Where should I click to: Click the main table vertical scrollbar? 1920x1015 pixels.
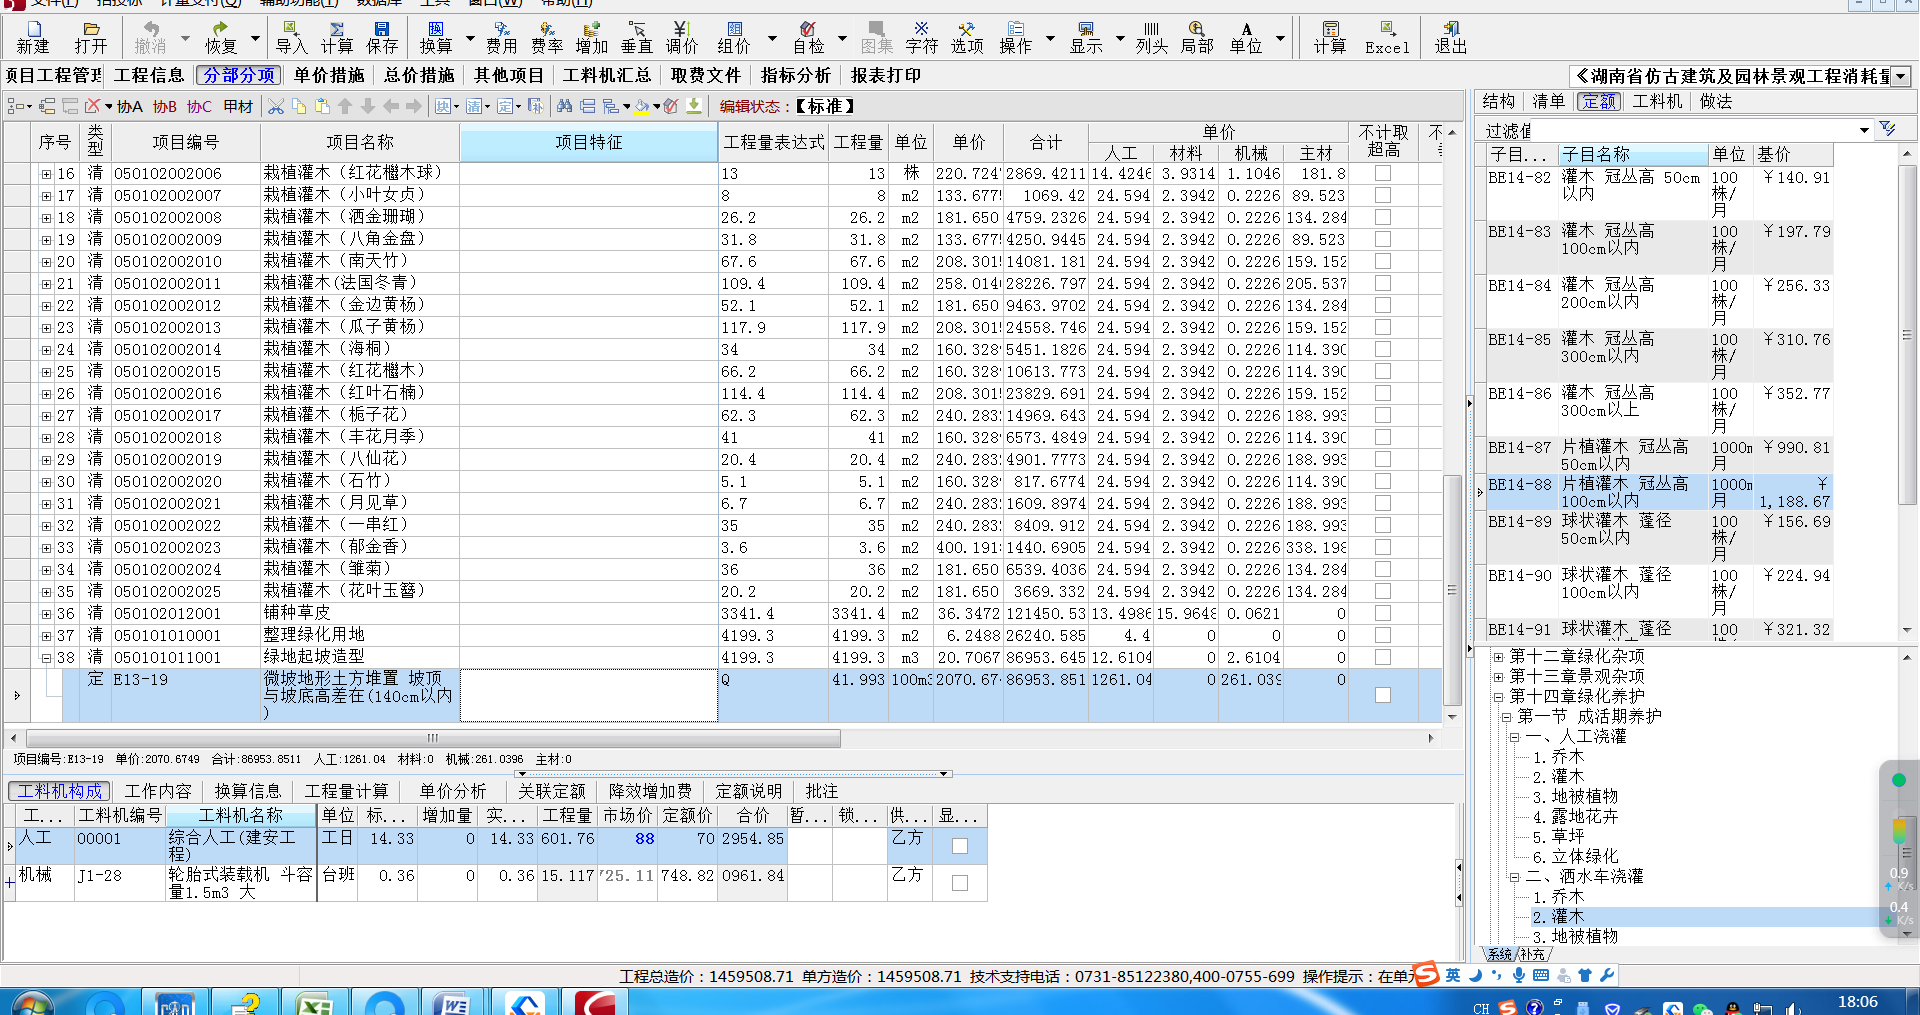point(1452,590)
